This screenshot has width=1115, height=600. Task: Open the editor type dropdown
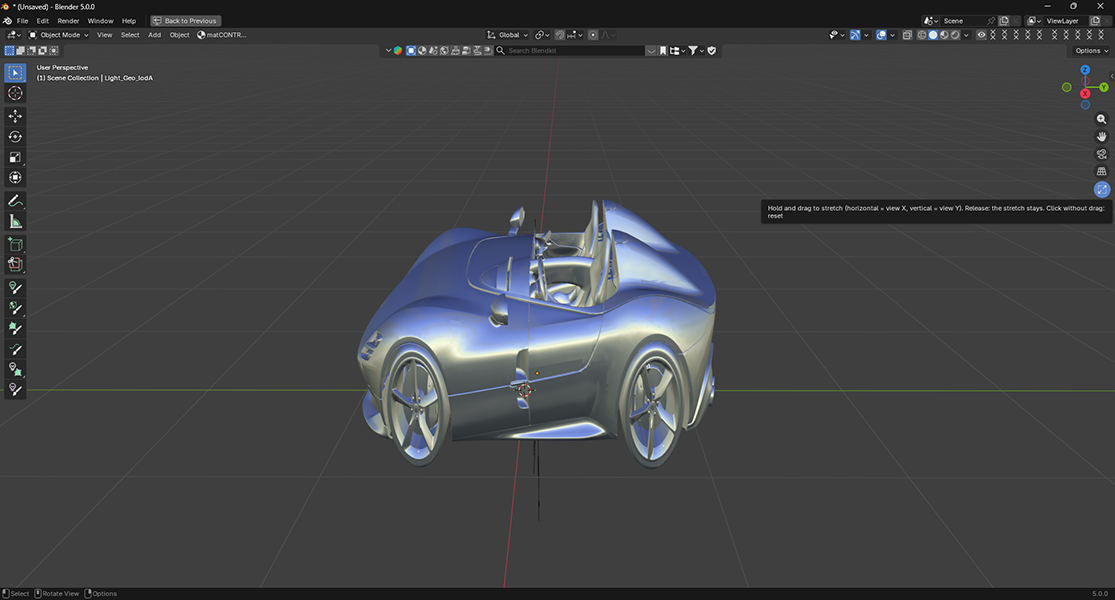14,35
